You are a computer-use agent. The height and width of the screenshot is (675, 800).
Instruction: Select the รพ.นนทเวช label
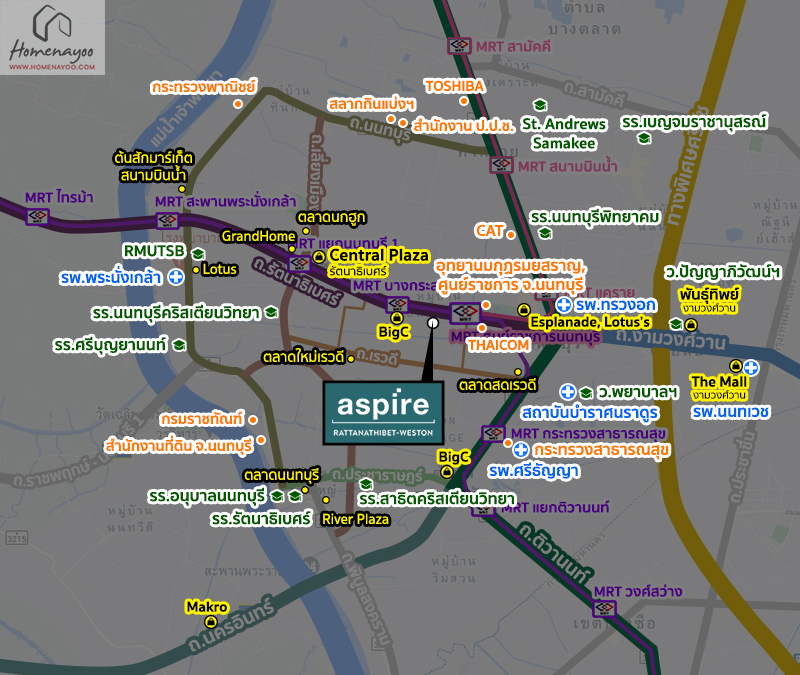[x=731, y=412]
